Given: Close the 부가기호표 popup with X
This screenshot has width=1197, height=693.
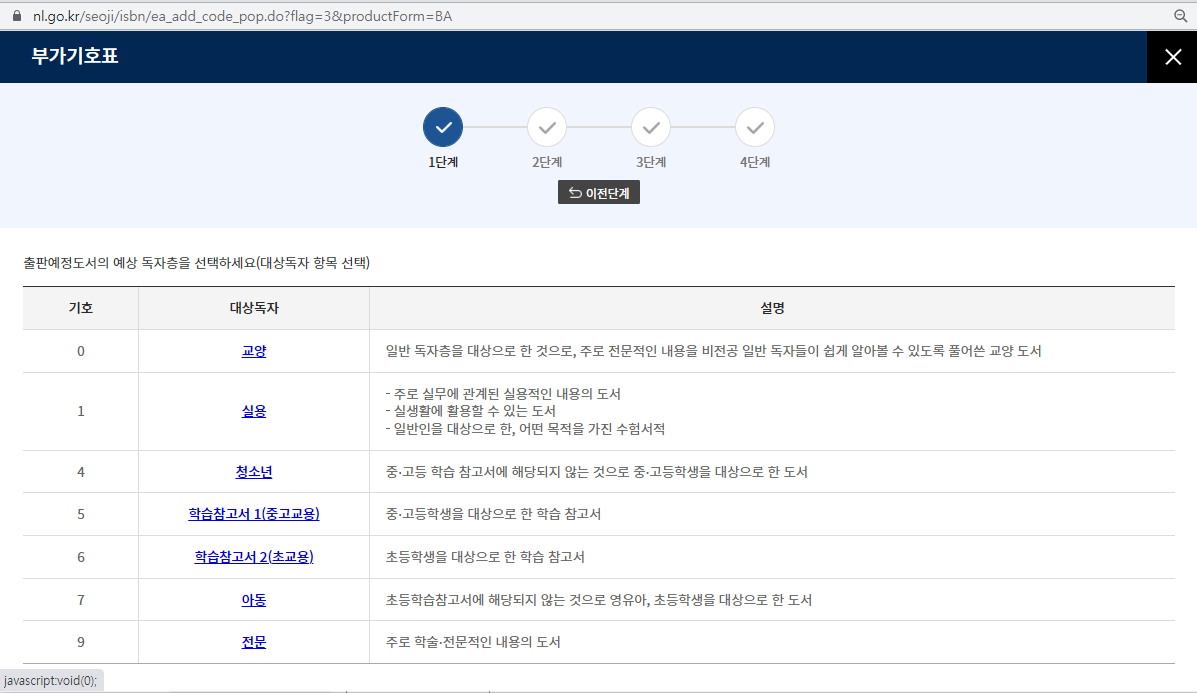Looking at the screenshot, I should [1173, 57].
